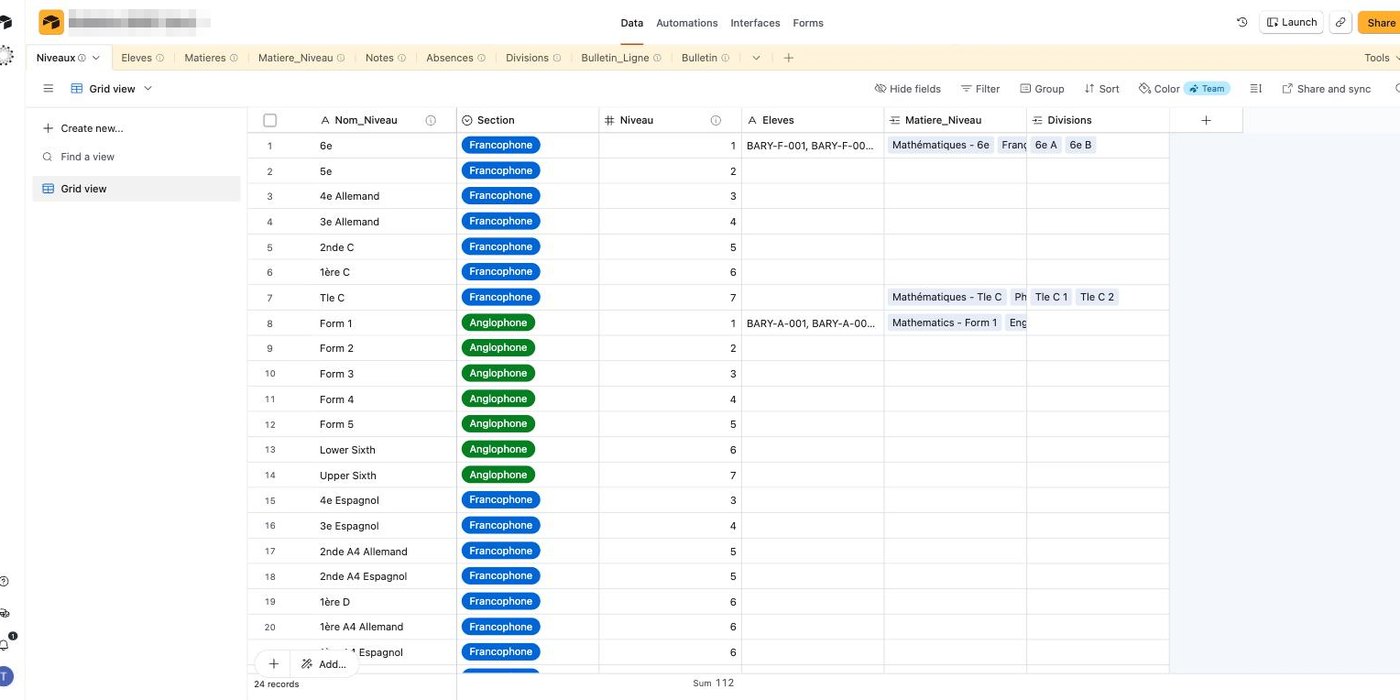Click the Add... button with wand icon
The image size is (1400, 700).
pos(324,664)
